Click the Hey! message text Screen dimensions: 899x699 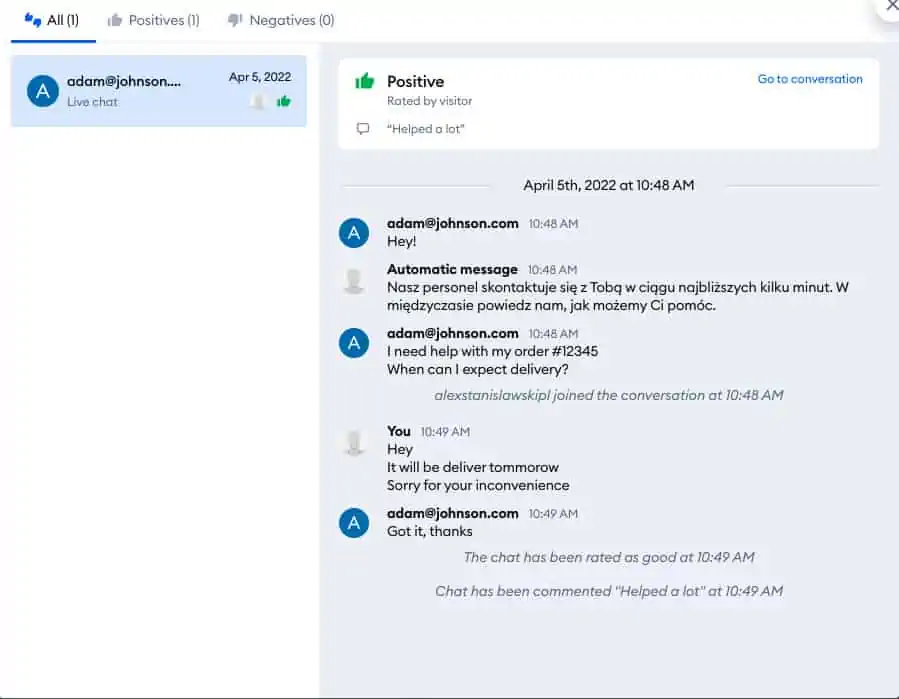point(401,241)
